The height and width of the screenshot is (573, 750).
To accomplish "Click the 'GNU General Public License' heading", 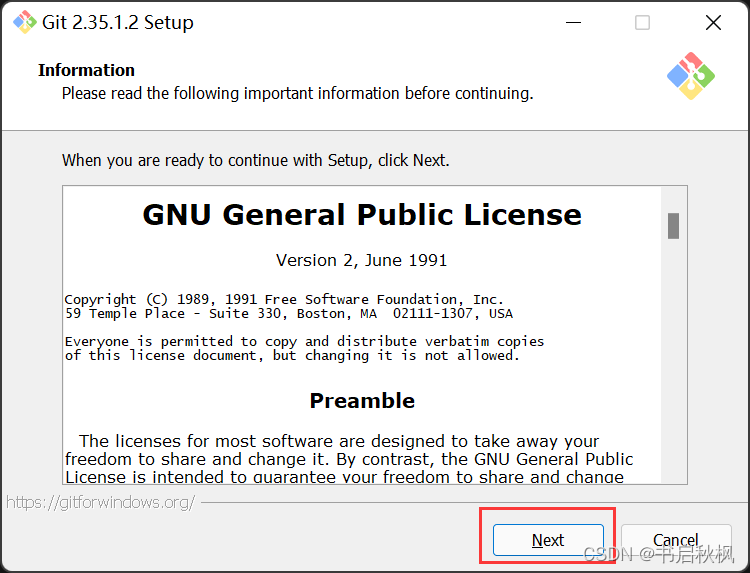I will (362, 214).
